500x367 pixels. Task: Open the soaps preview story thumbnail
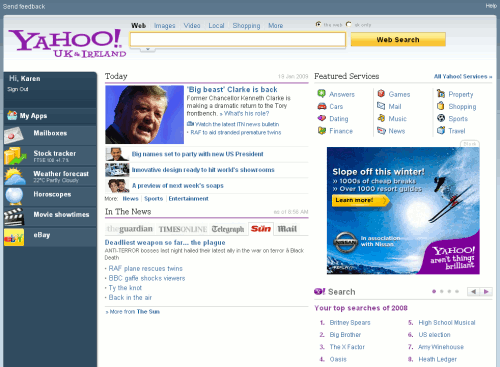(117, 186)
